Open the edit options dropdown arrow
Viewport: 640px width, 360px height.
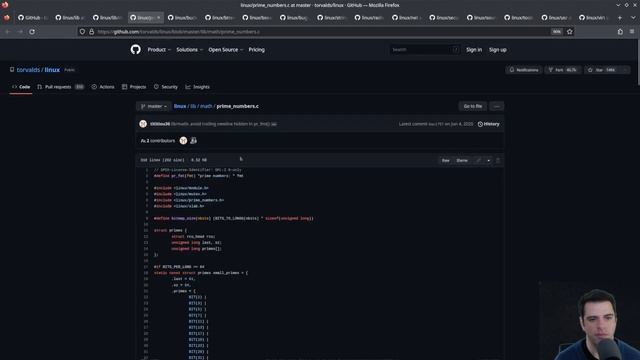(x=489, y=160)
